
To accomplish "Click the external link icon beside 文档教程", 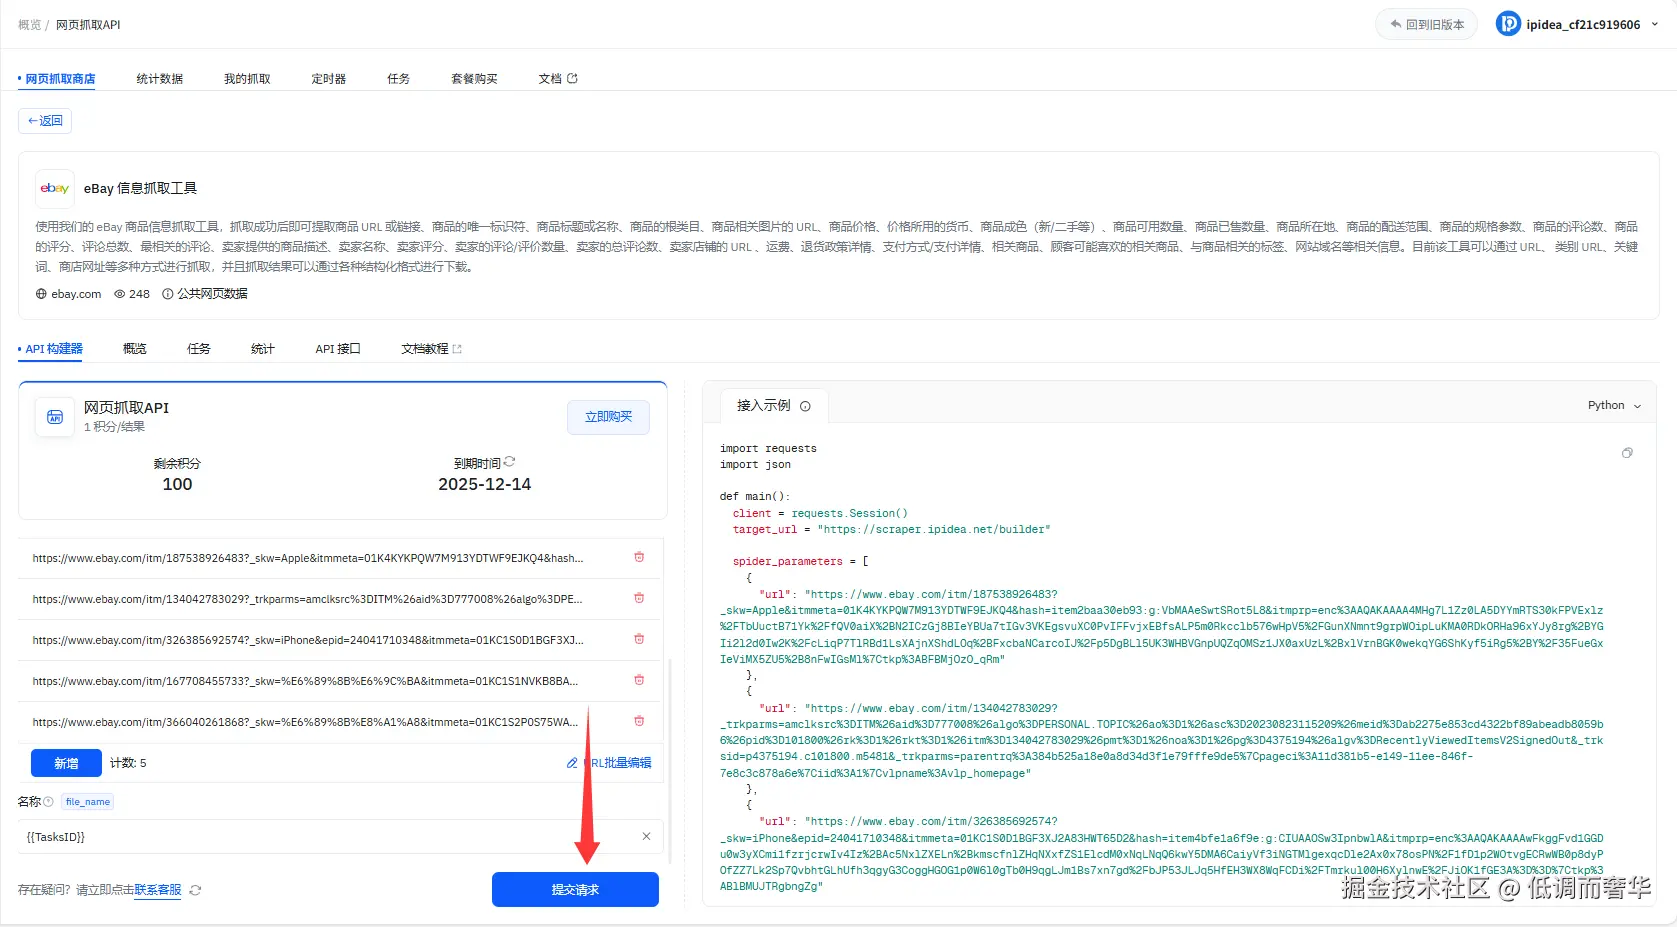I will 457,349.
